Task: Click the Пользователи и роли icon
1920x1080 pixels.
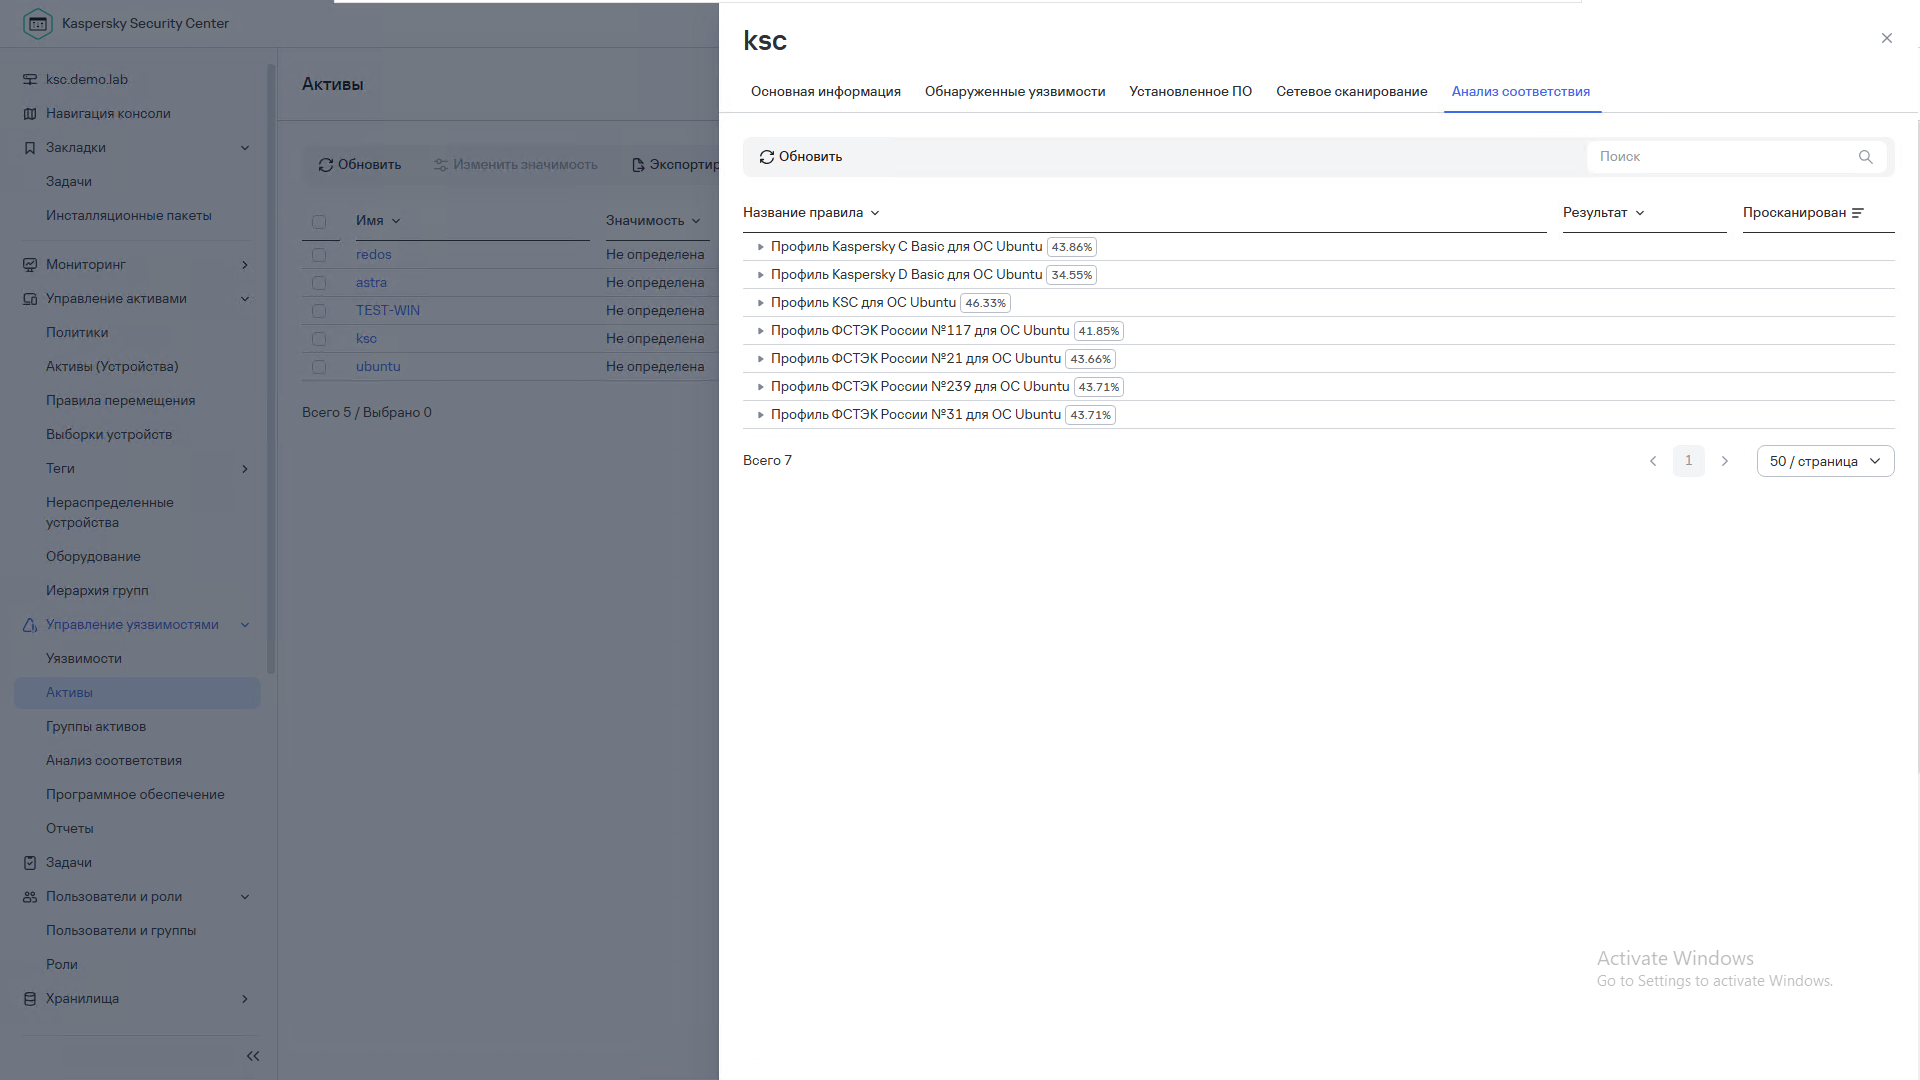Action: (30, 897)
